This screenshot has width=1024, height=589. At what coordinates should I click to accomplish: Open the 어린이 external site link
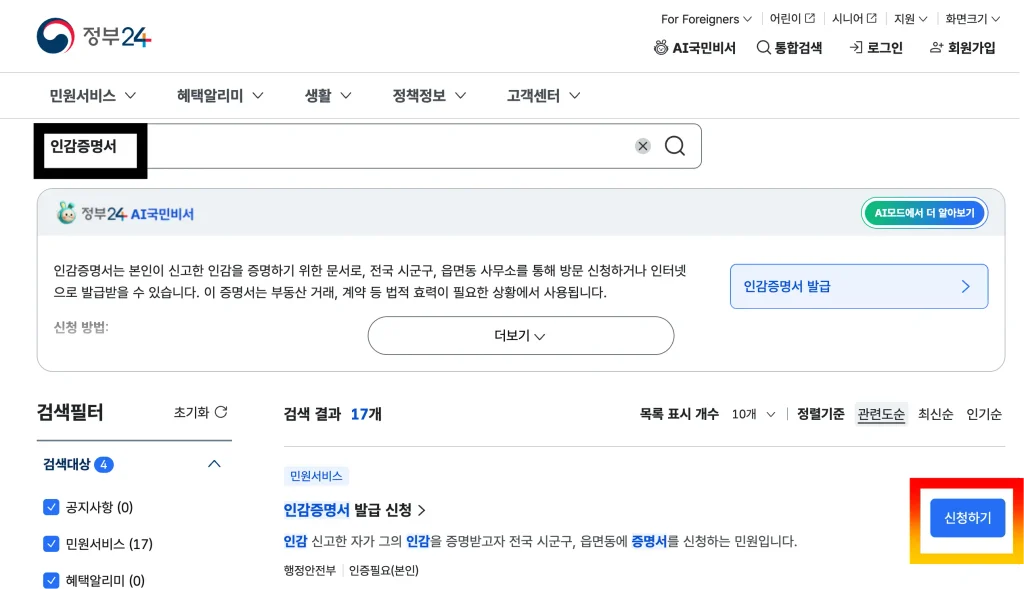coord(792,18)
